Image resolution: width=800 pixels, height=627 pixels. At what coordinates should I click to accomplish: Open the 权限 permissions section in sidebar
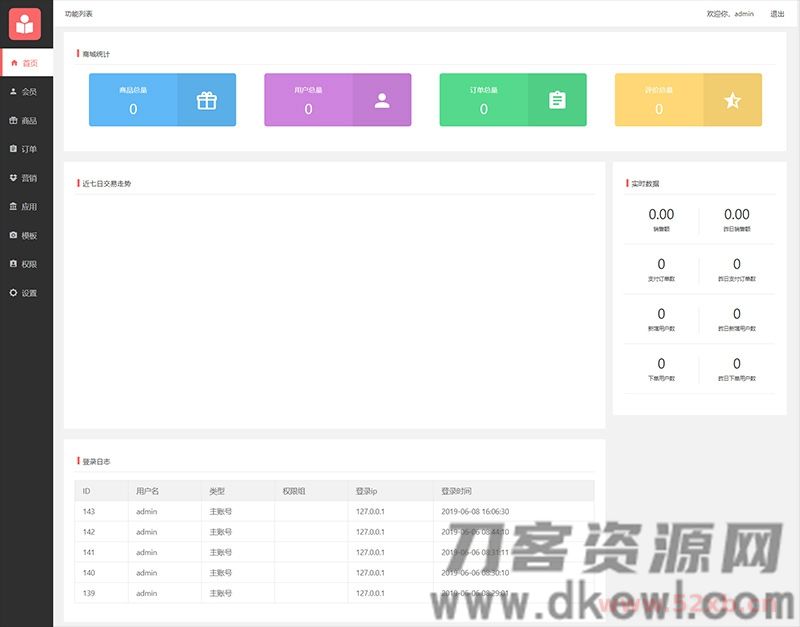pos(26,264)
